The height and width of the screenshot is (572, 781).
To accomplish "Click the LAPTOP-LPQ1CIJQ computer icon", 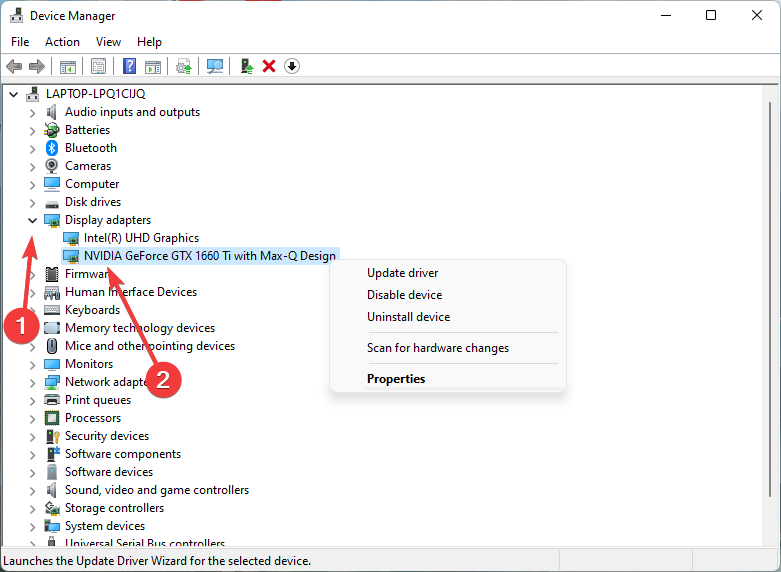I will pyautogui.click(x=33, y=94).
